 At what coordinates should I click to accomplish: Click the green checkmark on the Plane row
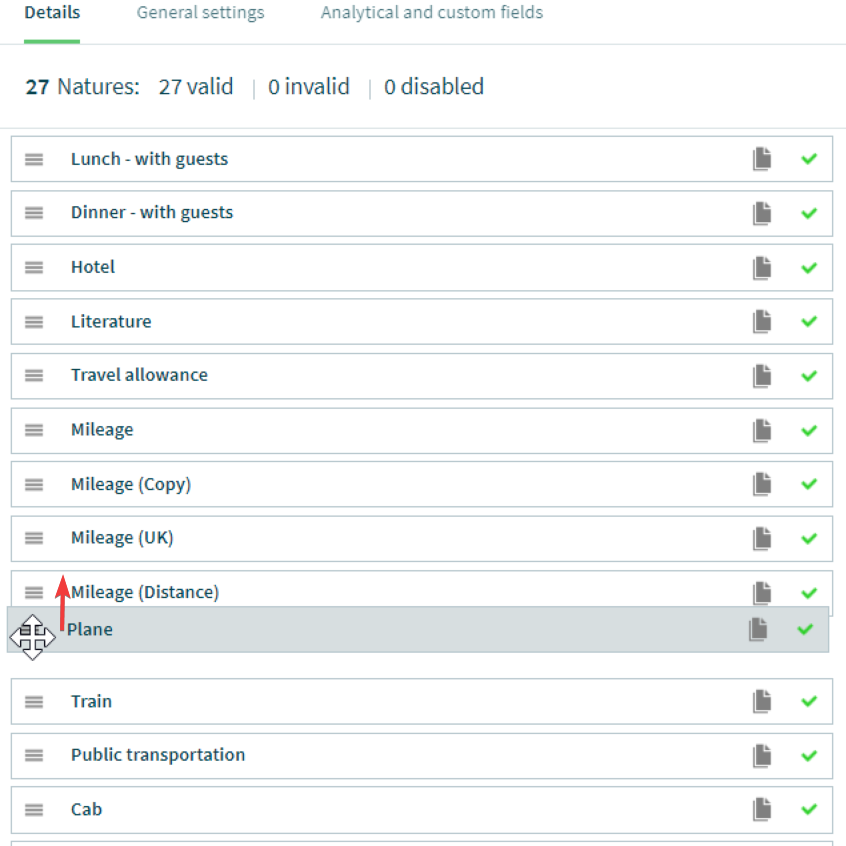[x=805, y=629]
